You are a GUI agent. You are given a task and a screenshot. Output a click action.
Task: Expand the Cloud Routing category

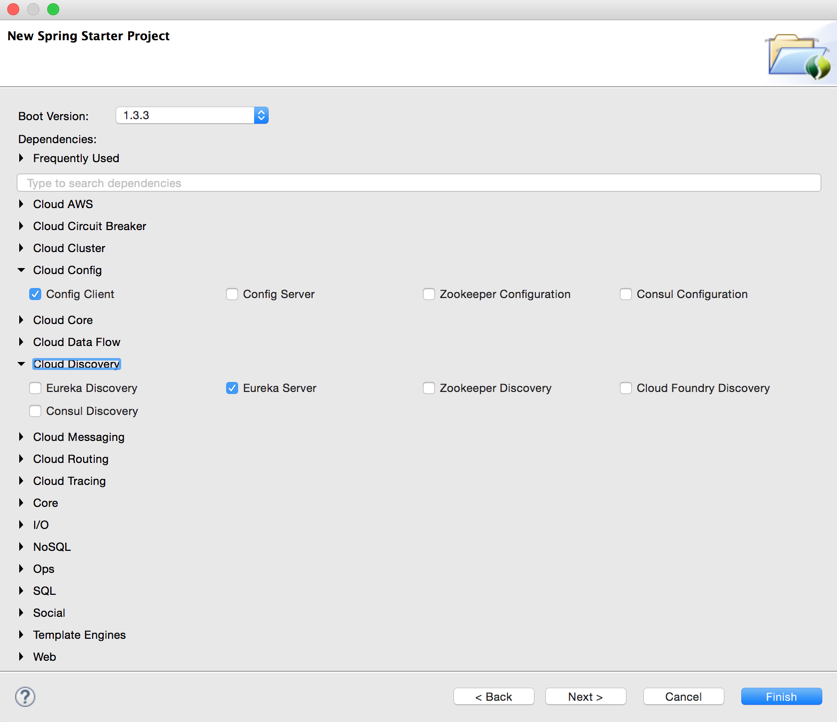[21, 458]
